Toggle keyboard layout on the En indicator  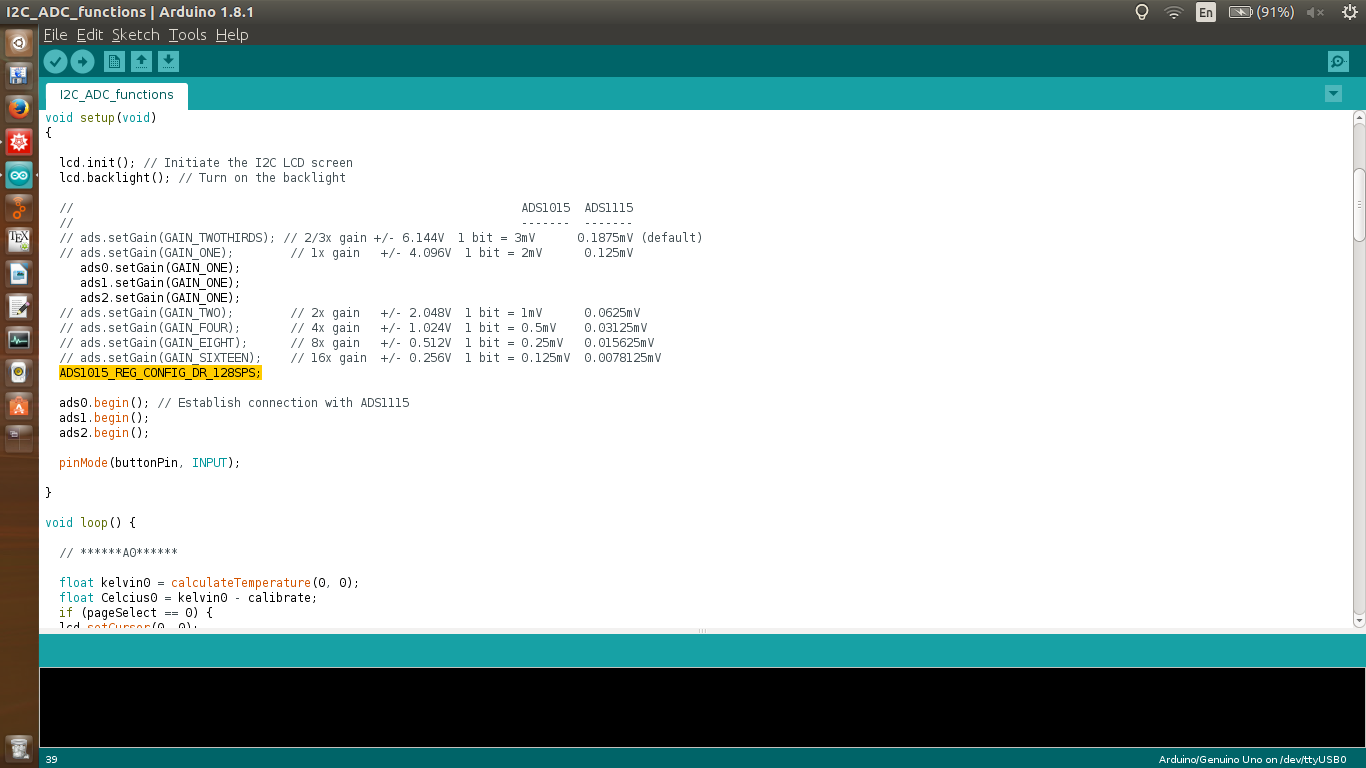coord(1205,12)
